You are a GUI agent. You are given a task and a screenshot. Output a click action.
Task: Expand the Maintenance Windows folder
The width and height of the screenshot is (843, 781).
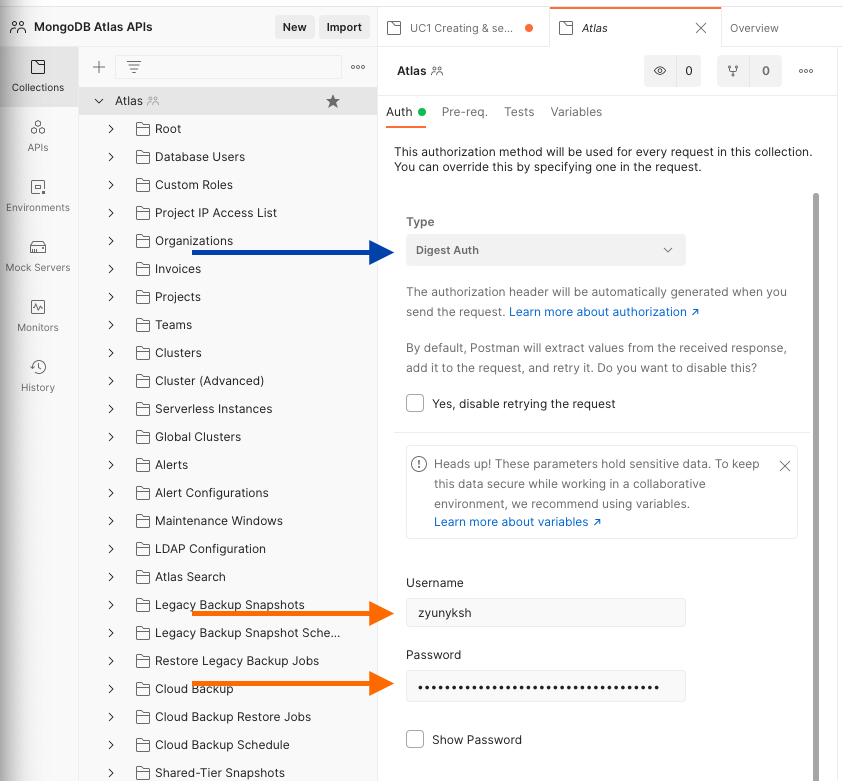(111, 521)
